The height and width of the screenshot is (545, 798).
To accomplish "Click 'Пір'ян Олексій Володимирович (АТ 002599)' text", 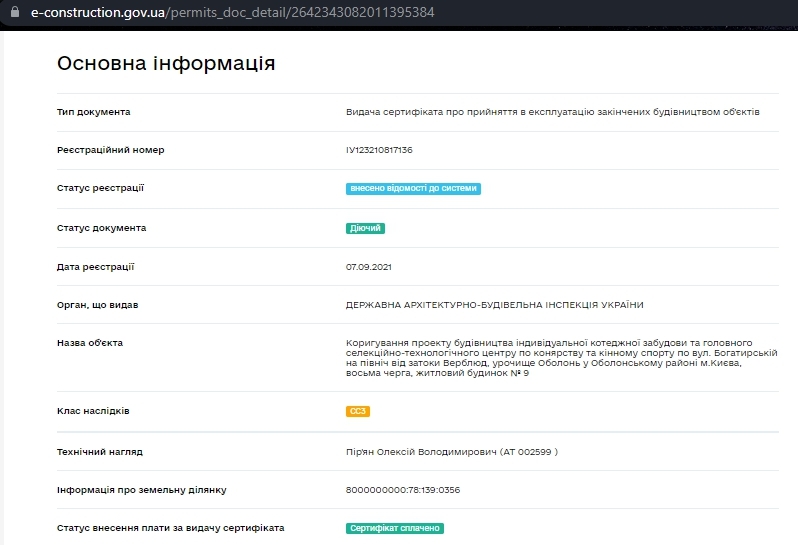I will [x=452, y=452].
